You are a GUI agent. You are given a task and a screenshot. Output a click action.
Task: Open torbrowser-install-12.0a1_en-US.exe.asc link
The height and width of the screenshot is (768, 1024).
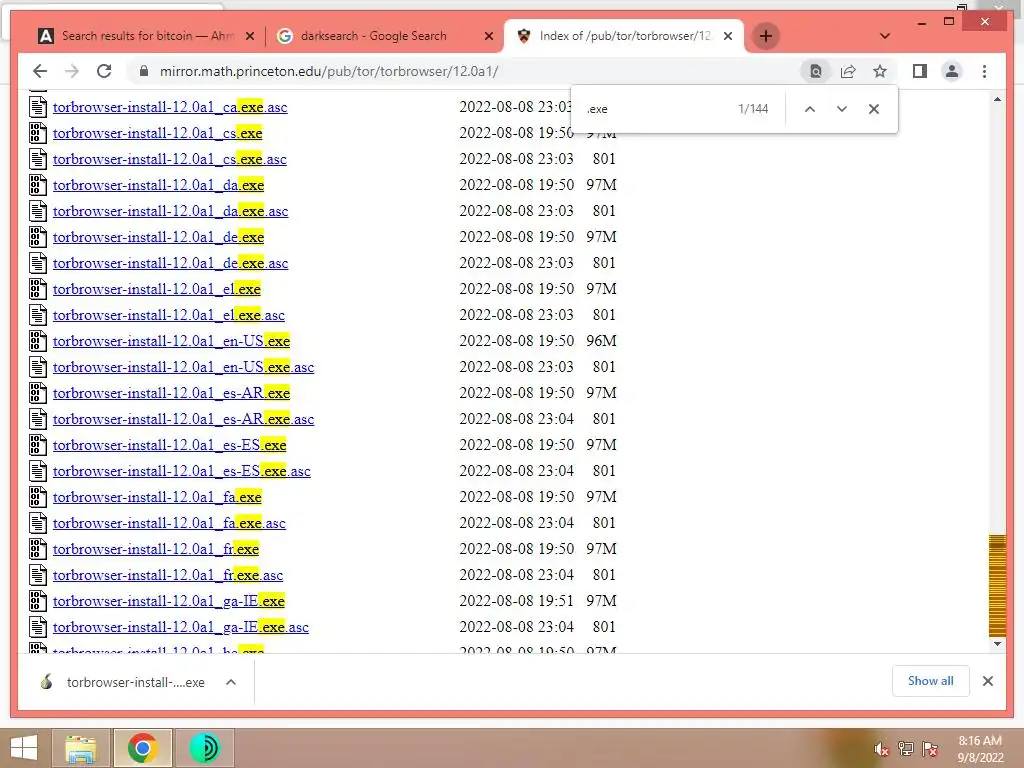(x=184, y=367)
